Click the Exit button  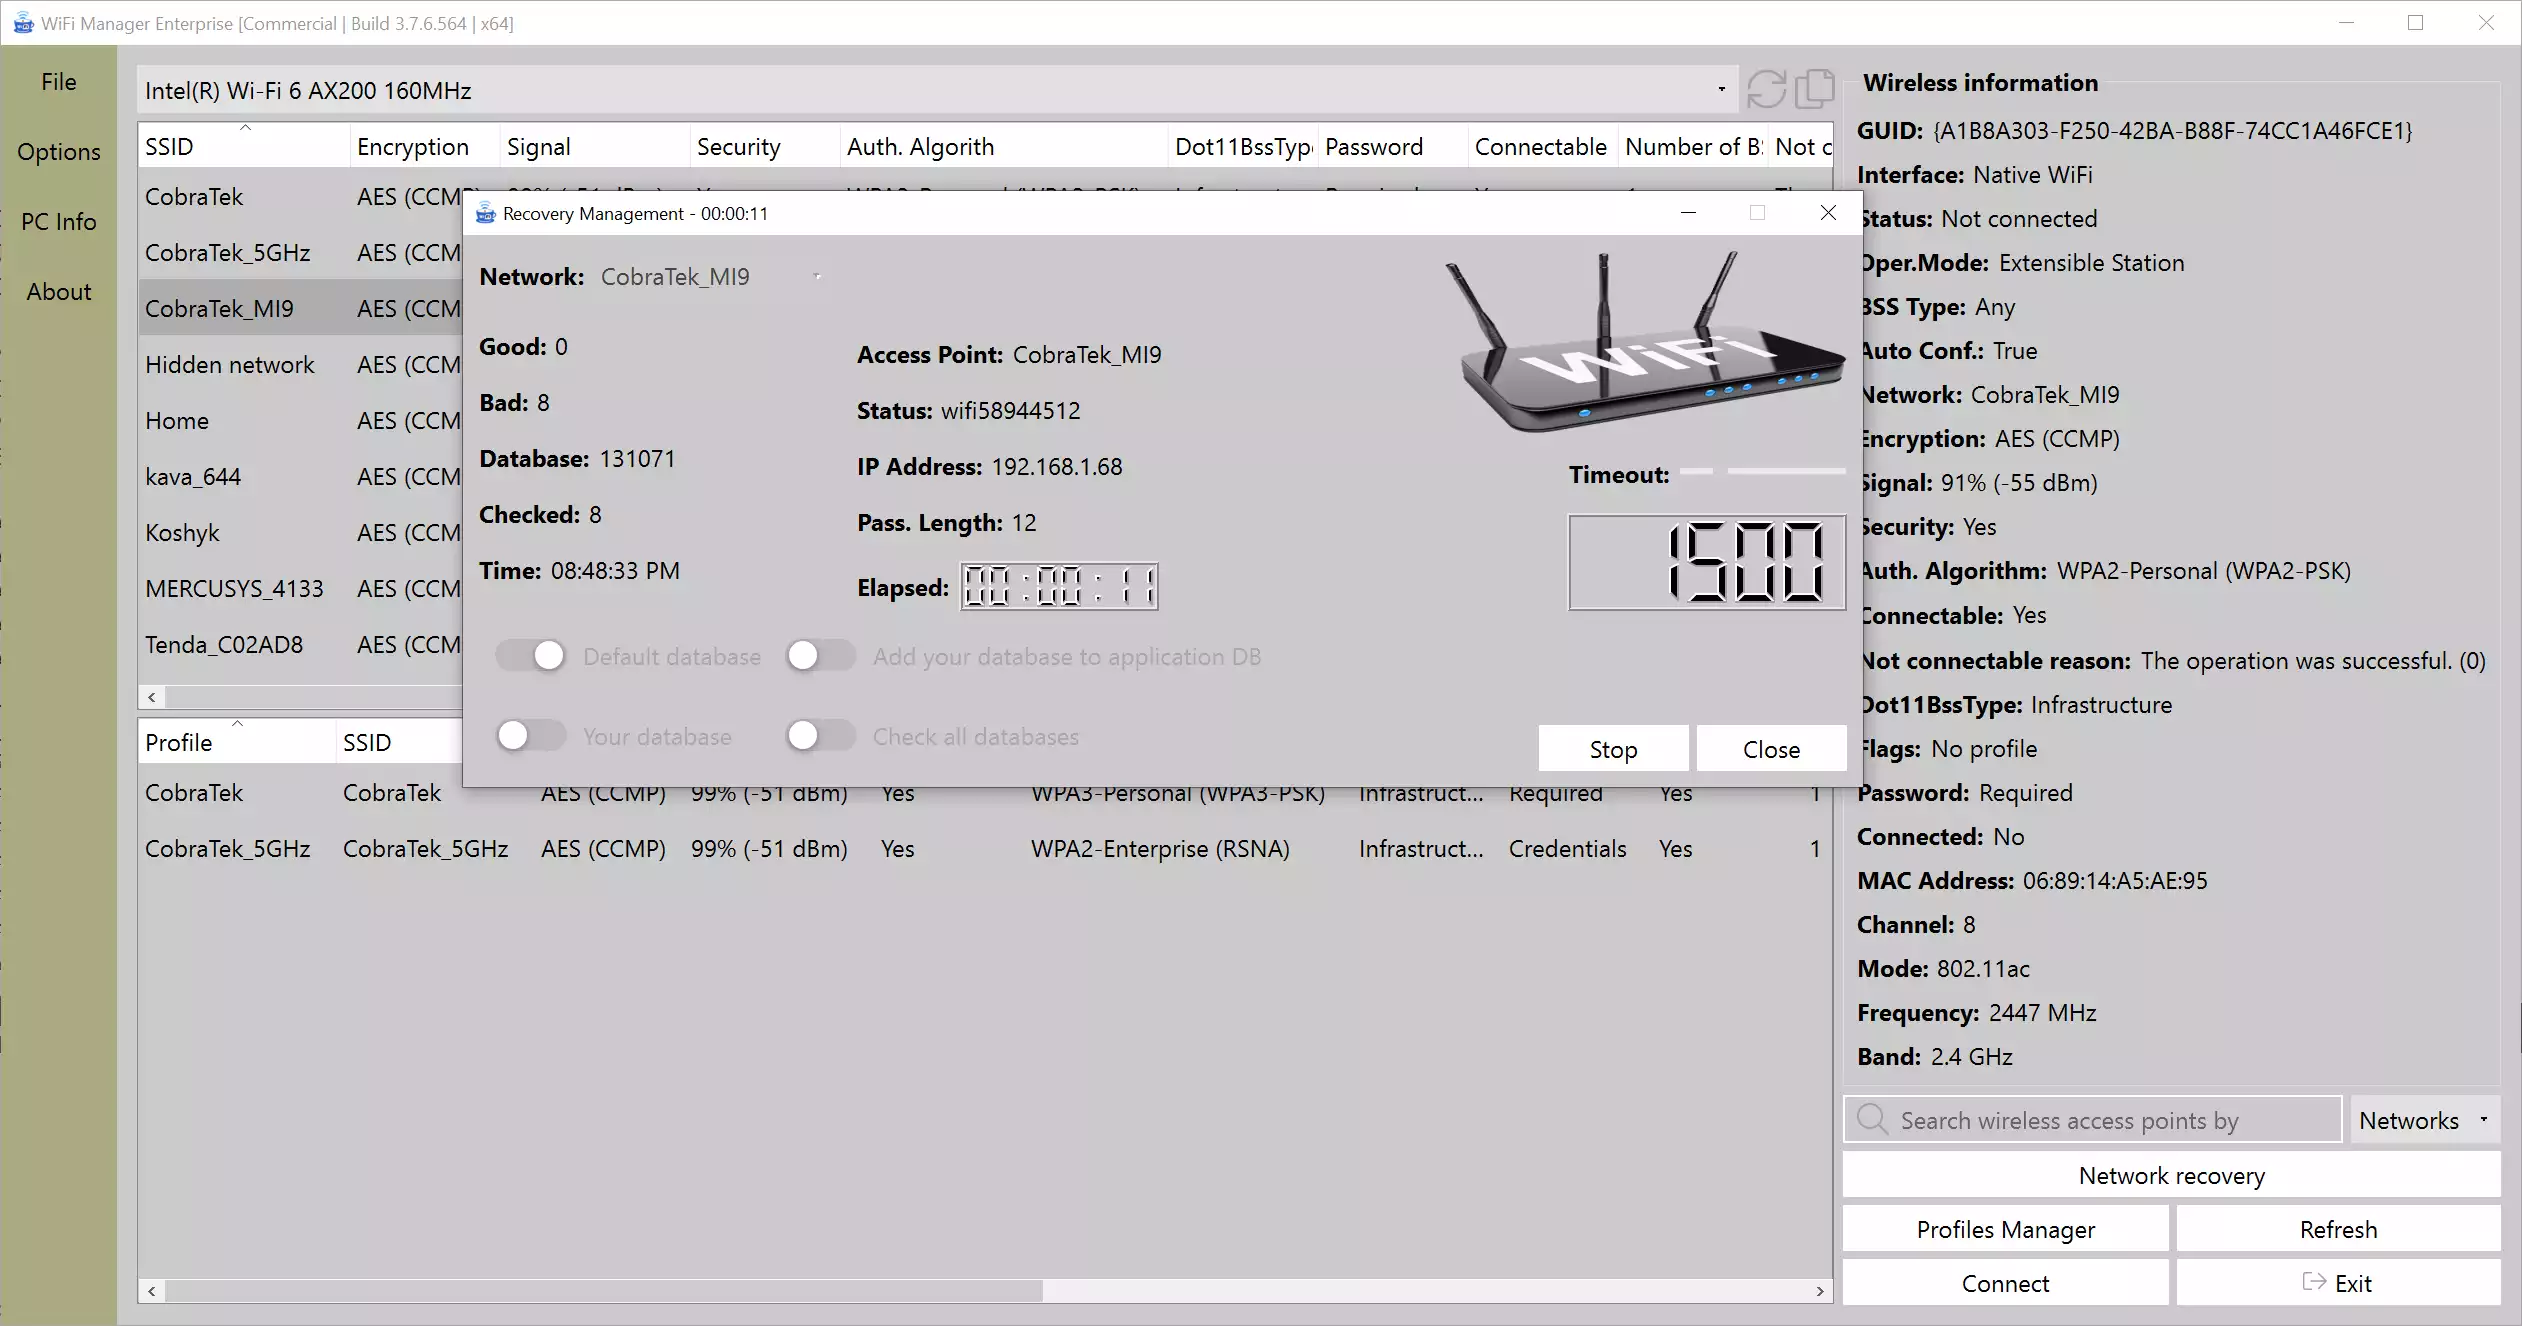[2338, 1283]
